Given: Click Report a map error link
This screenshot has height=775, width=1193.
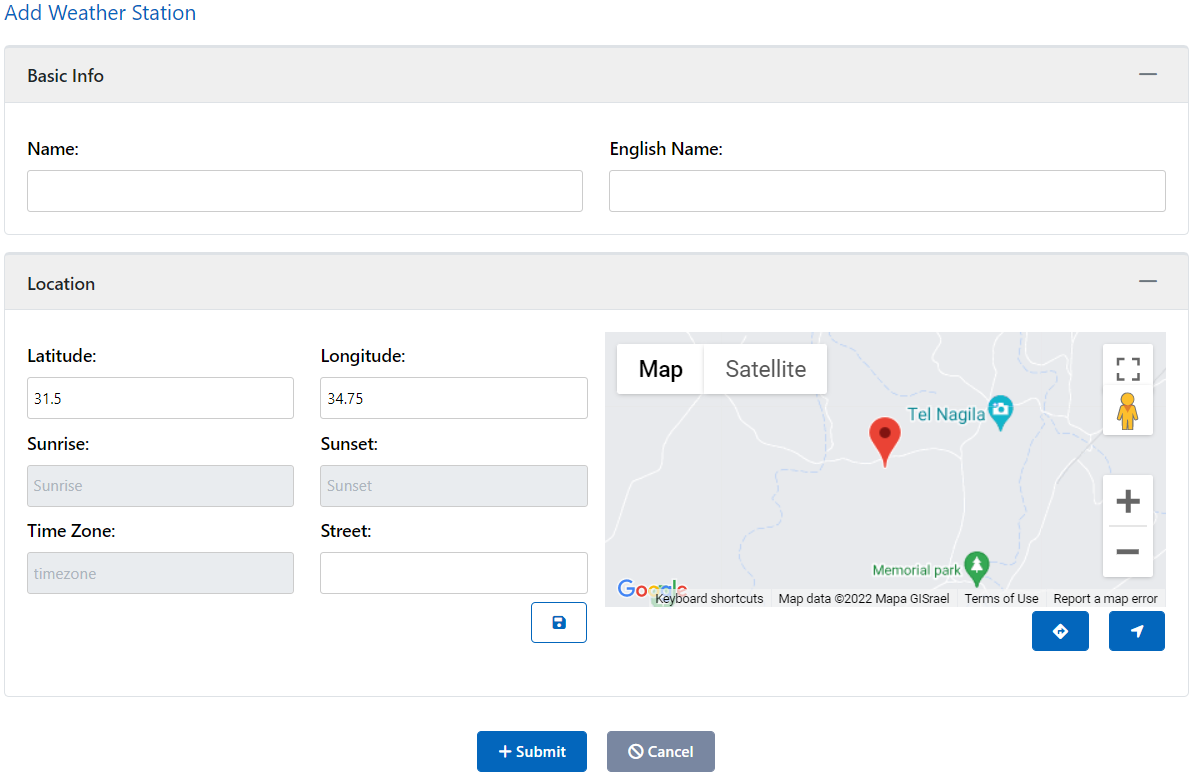Looking at the screenshot, I should 1105,599.
